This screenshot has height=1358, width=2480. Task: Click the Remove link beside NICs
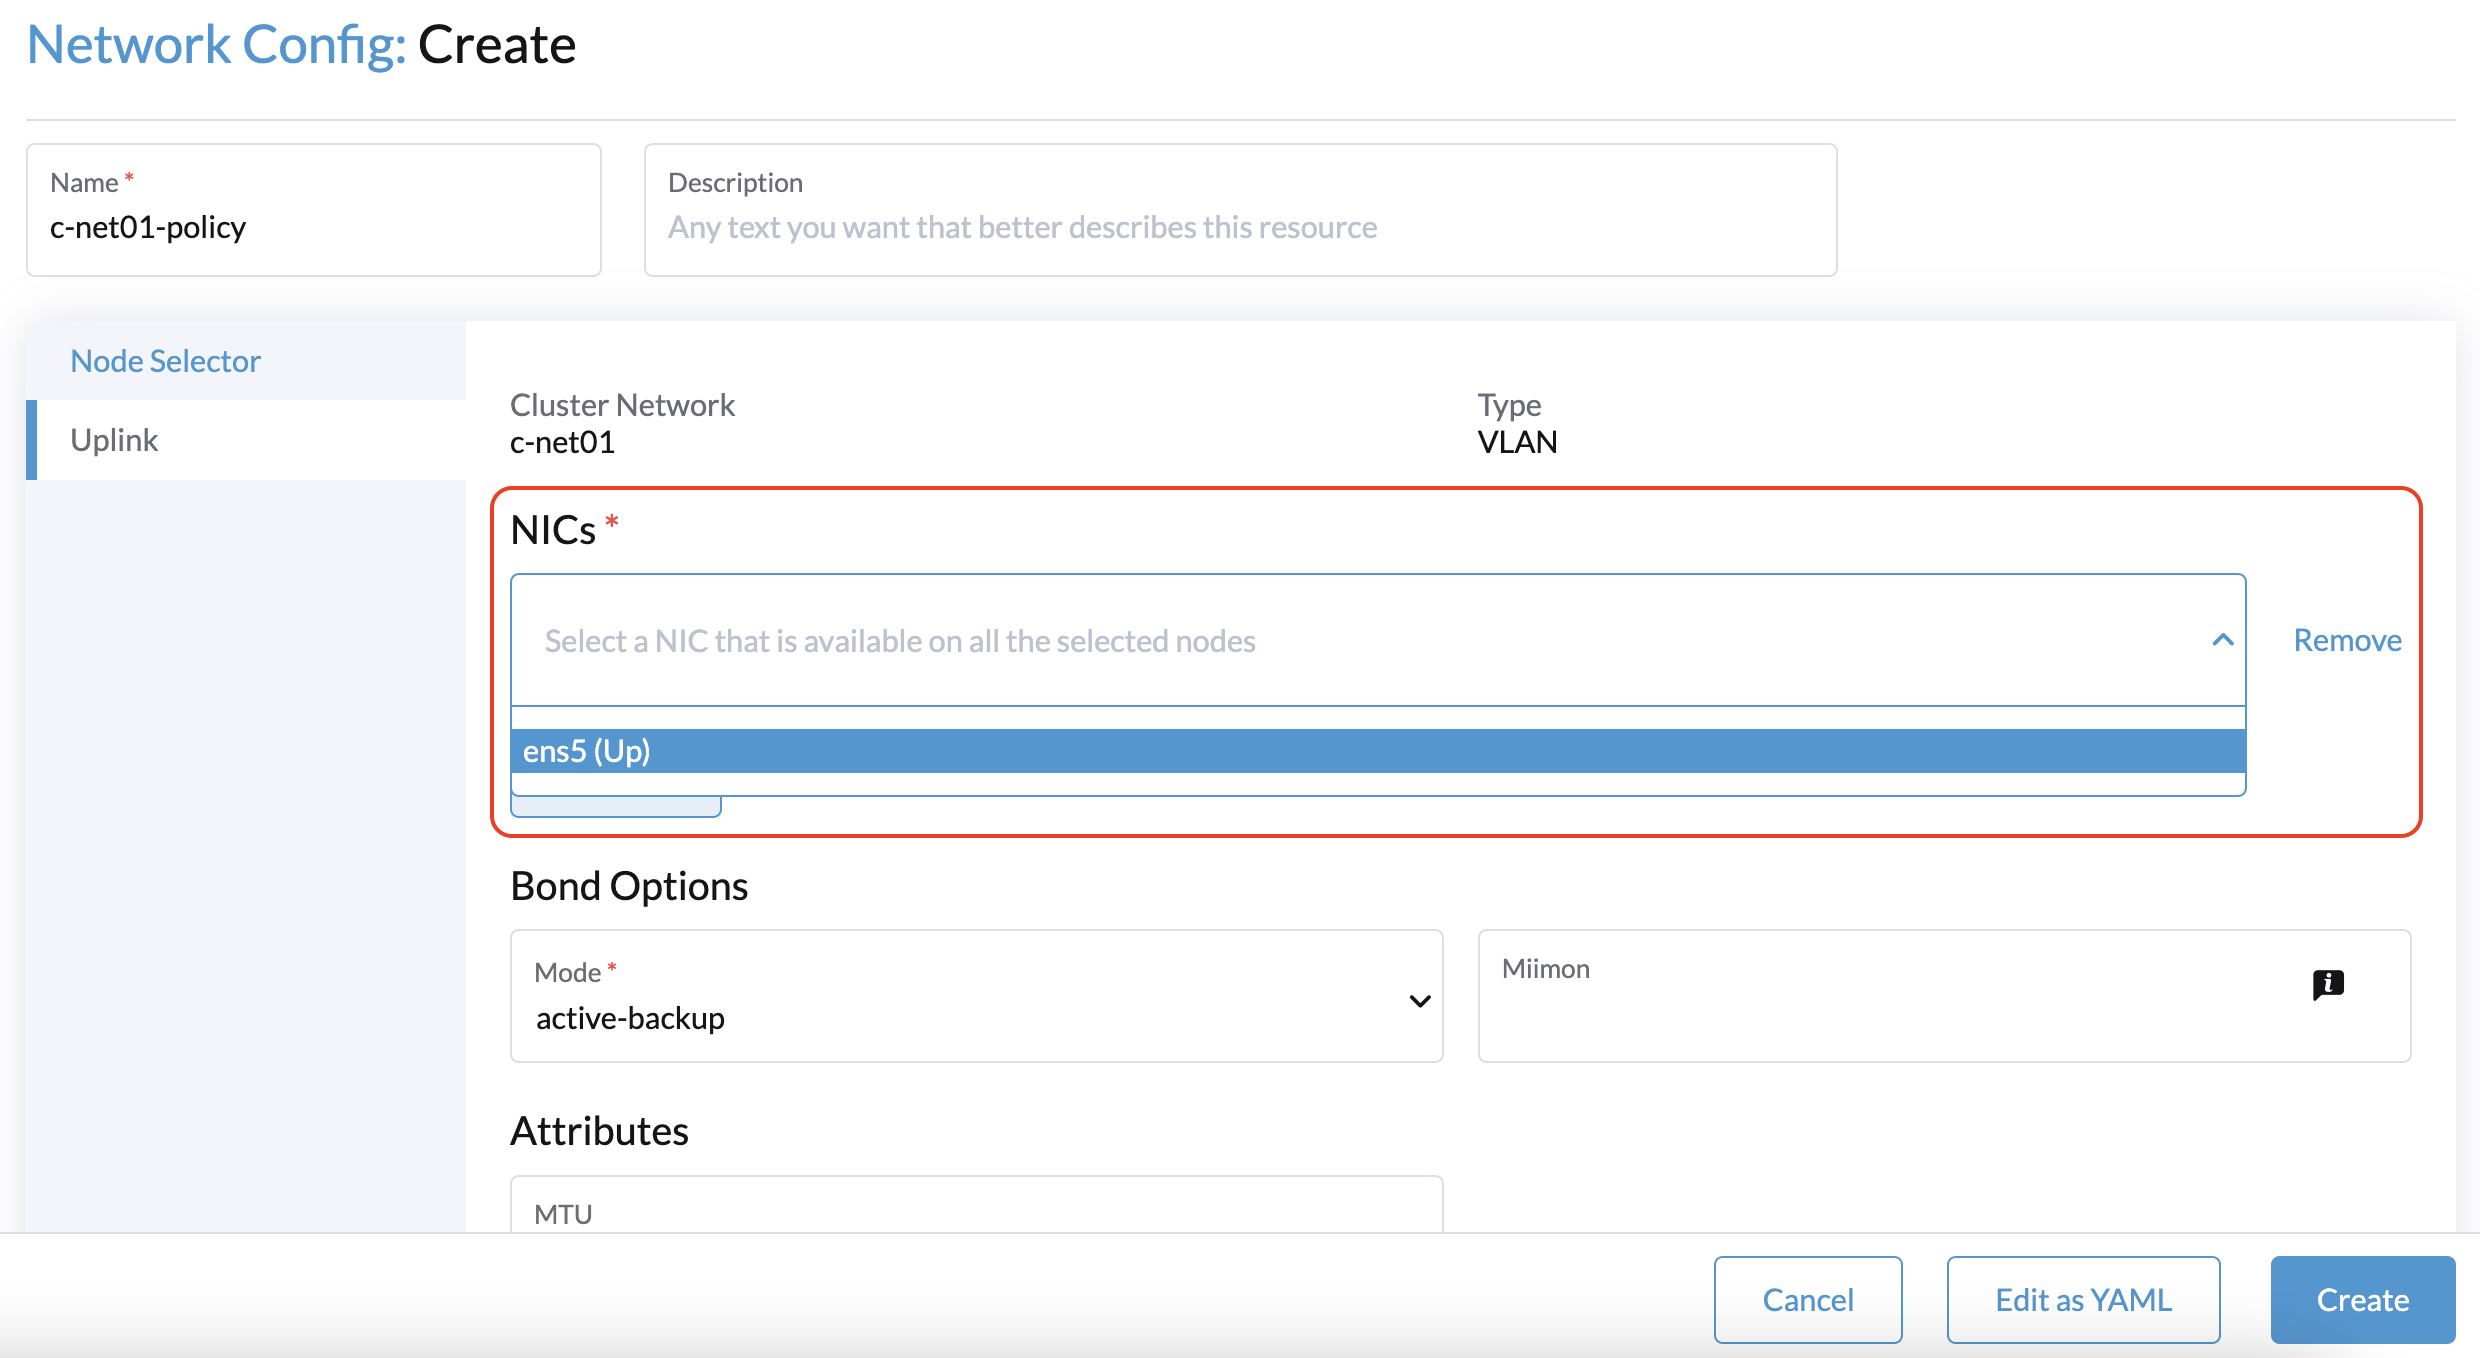[x=2347, y=640]
